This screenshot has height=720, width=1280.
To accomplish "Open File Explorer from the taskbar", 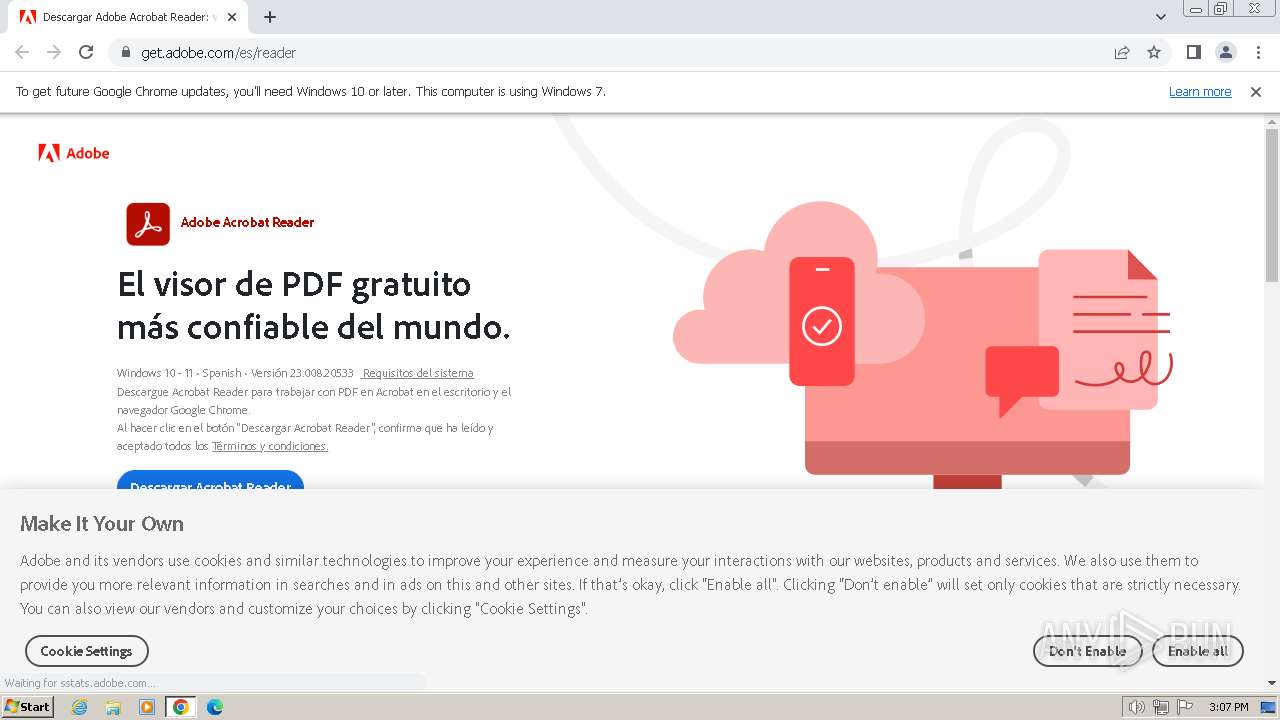I will coord(113,707).
